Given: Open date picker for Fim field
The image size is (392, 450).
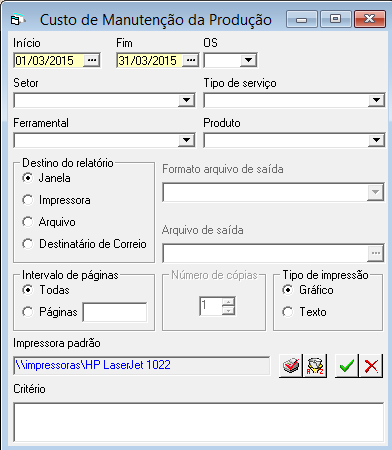Looking at the screenshot, I should click(x=191, y=60).
